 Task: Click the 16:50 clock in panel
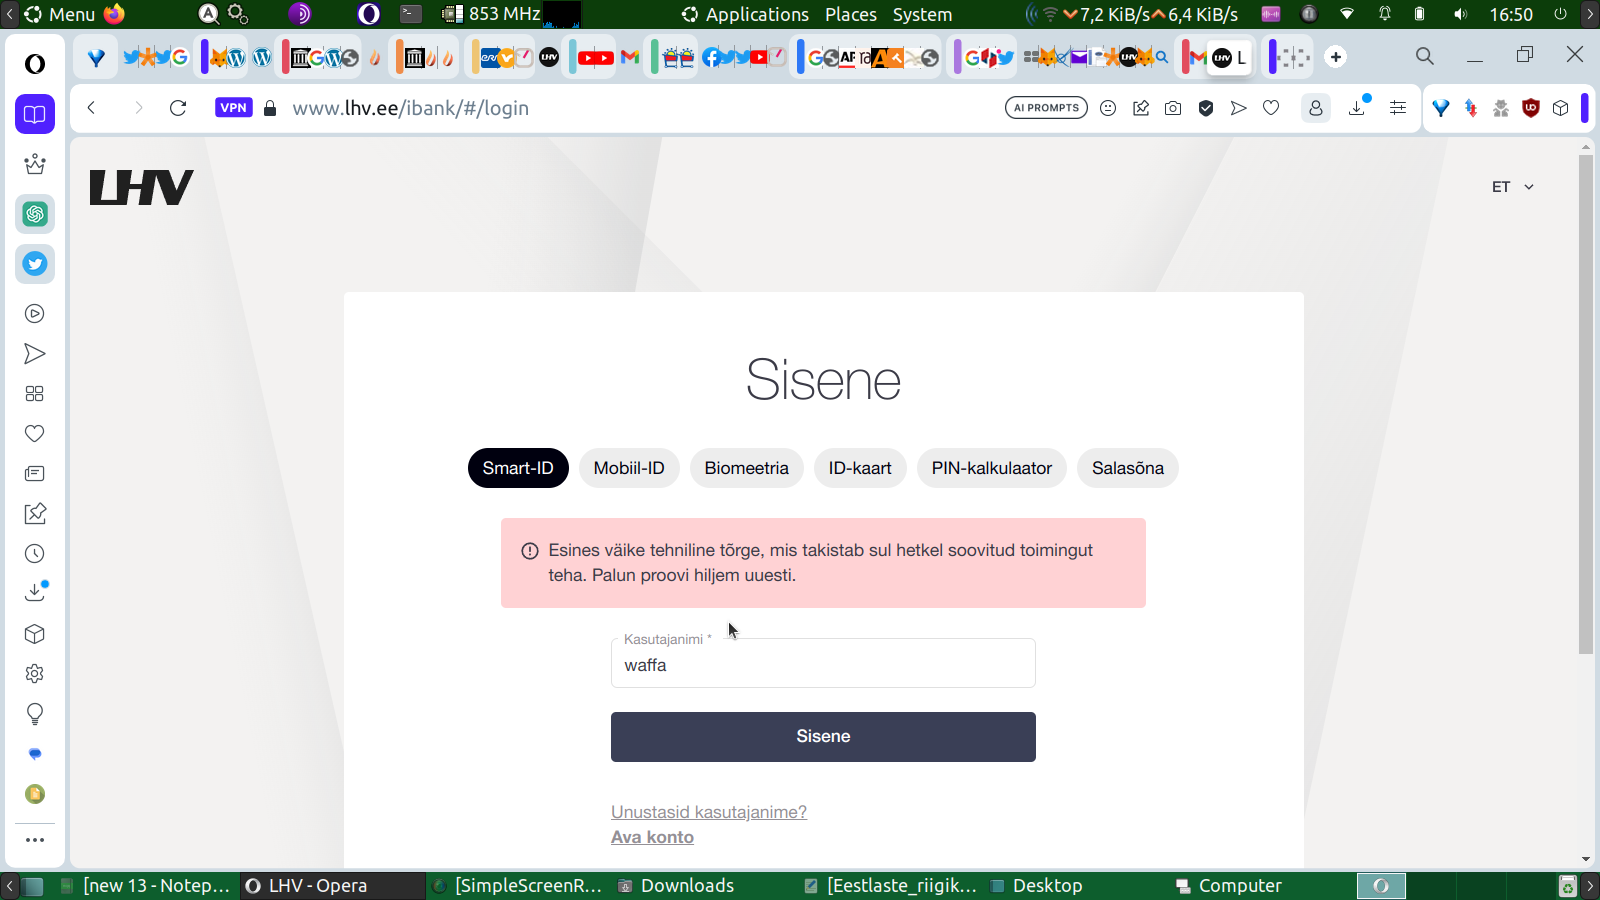pos(1511,14)
